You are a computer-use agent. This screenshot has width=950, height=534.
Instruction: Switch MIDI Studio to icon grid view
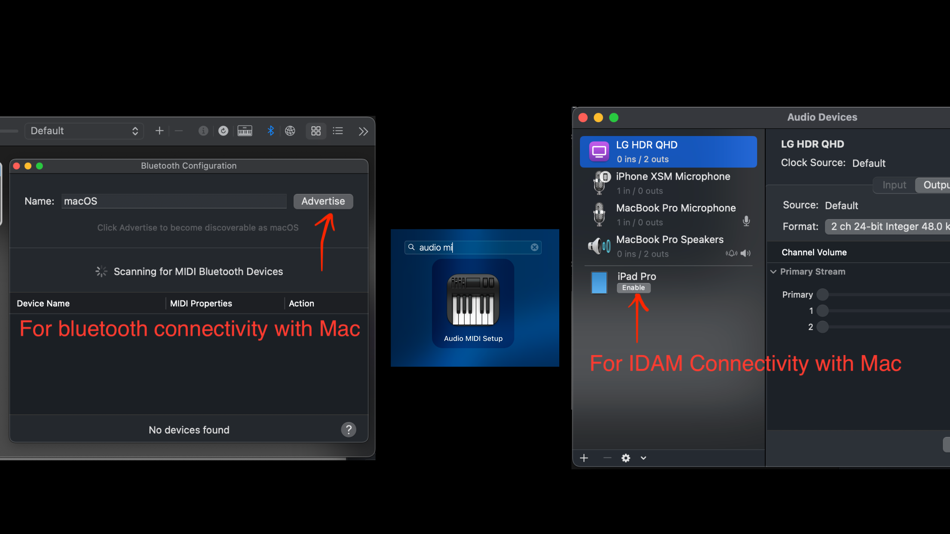click(x=316, y=131)
